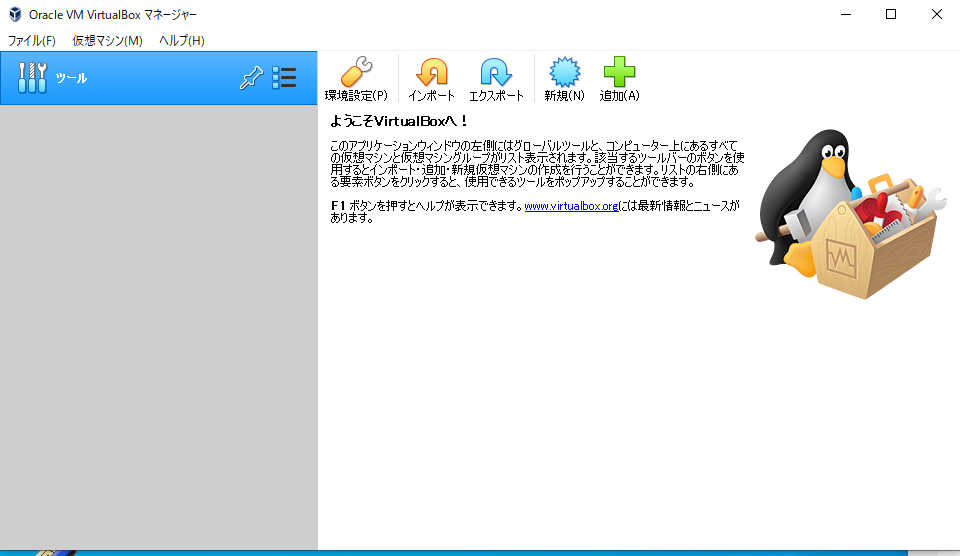Click the ツール screwdriver-and-wrench icon
The width and height of the screenshot is (960, 556).
click(x=32, y=78)
